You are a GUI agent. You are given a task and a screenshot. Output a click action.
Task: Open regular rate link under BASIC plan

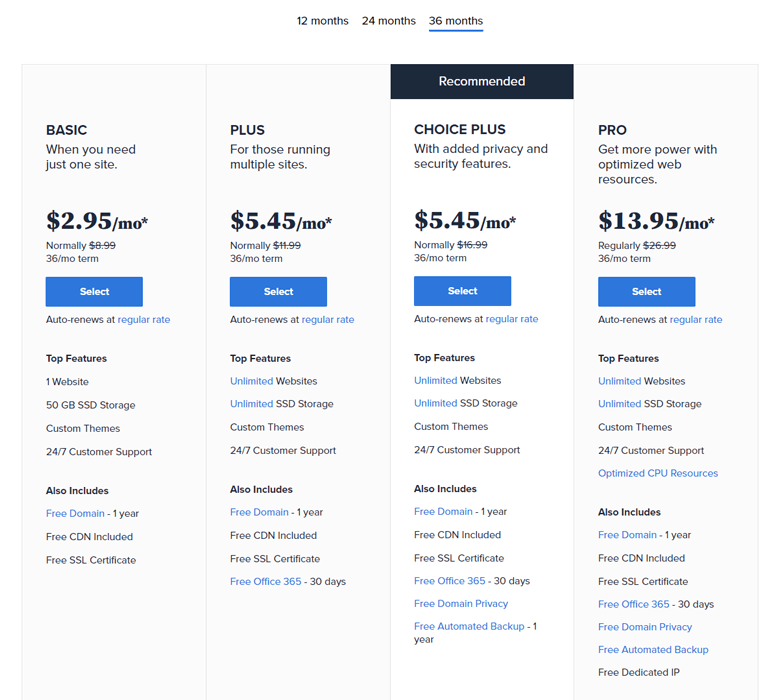144,320
